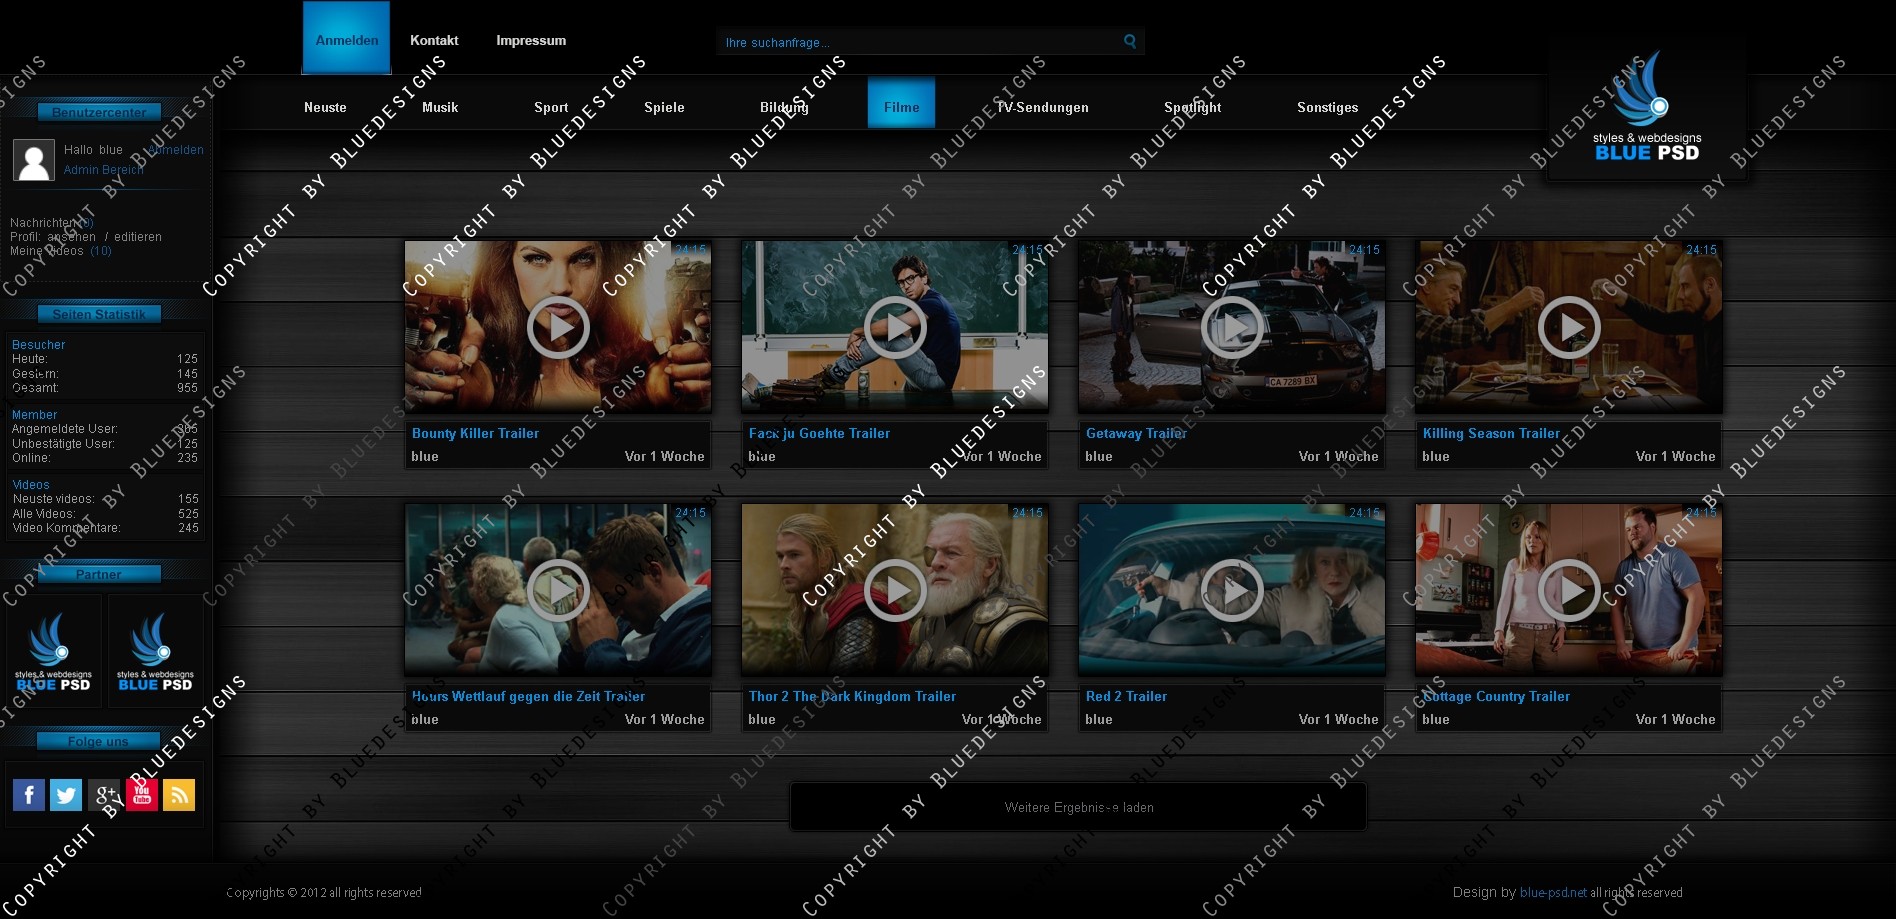Open Thor 2 The Dark Kingdom Trailer title
1896x919 pixels.
click(x=852, y=696)
